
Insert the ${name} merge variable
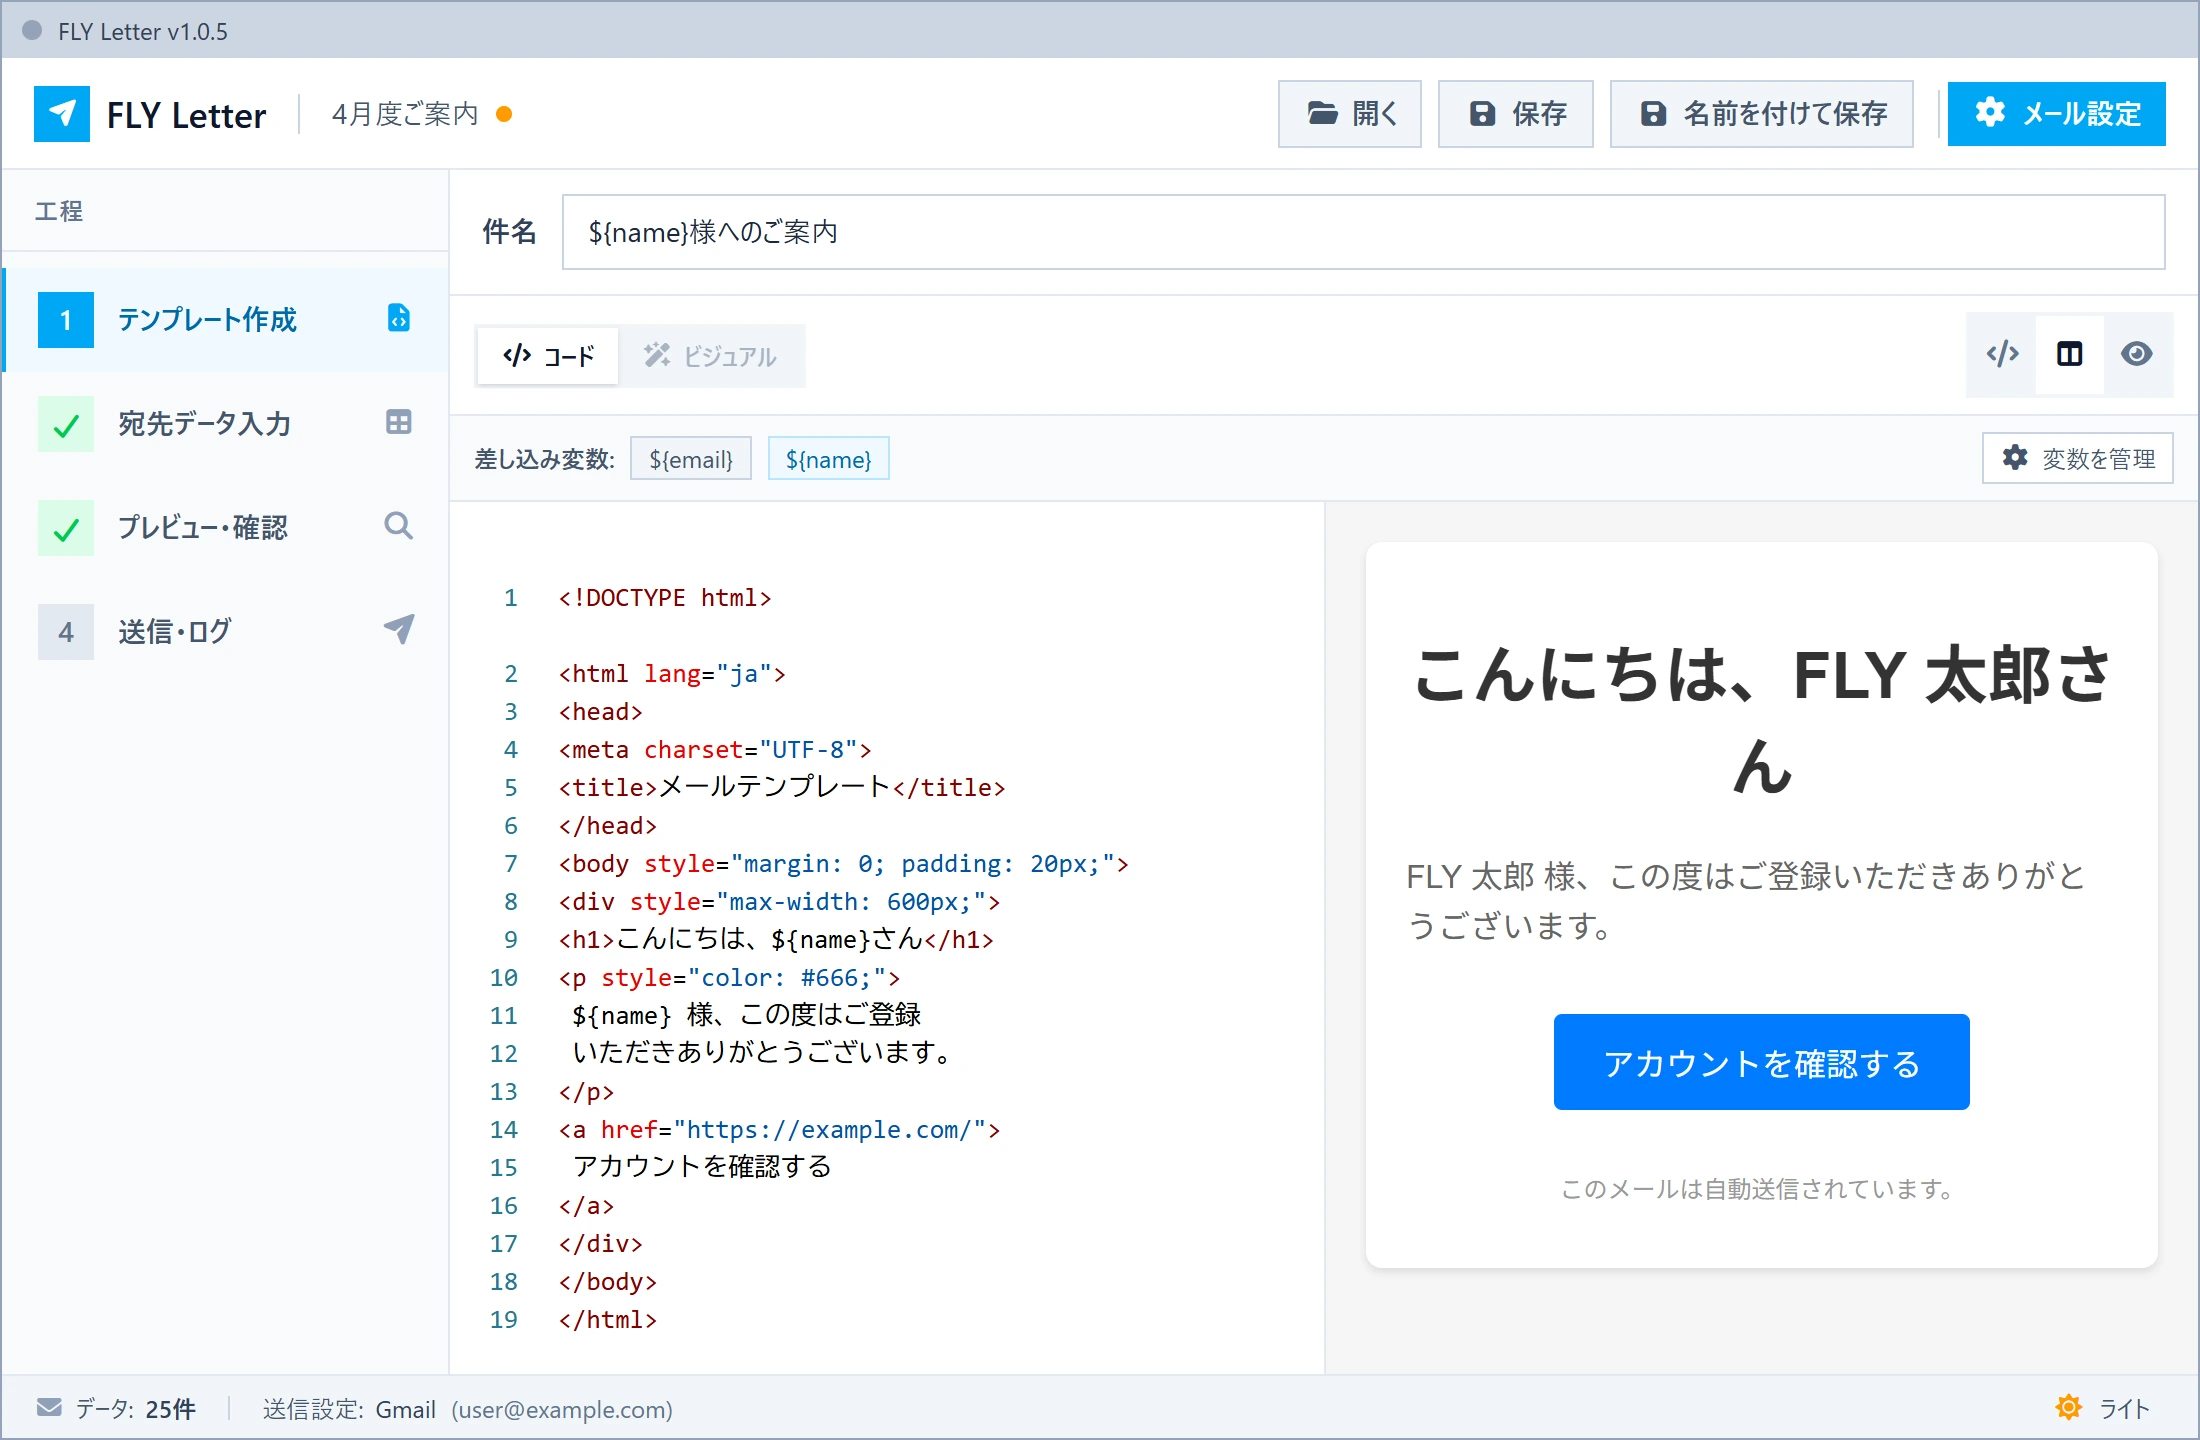[829, 459]
